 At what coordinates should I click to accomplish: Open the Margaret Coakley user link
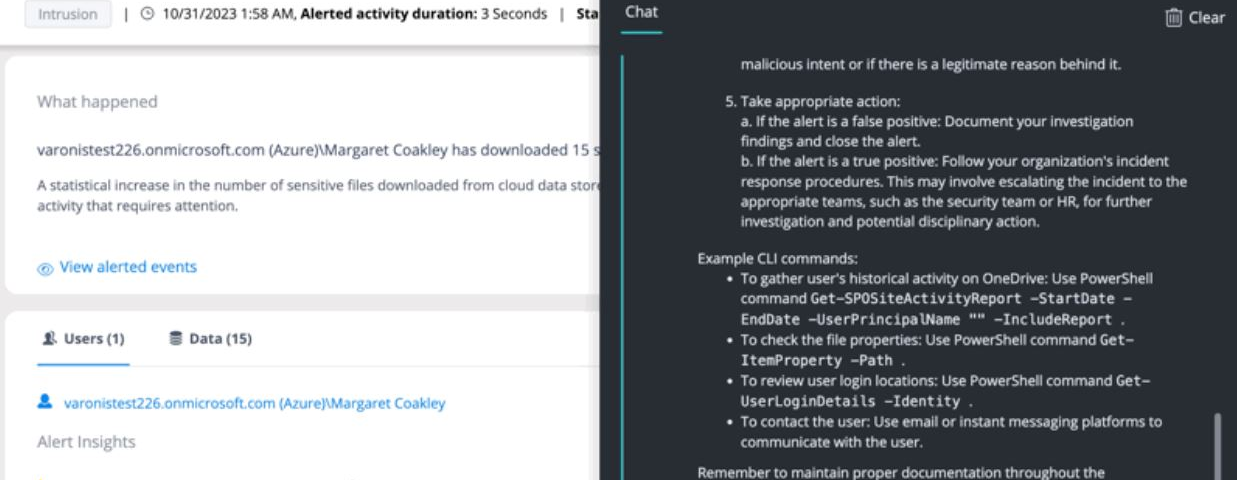254,403
